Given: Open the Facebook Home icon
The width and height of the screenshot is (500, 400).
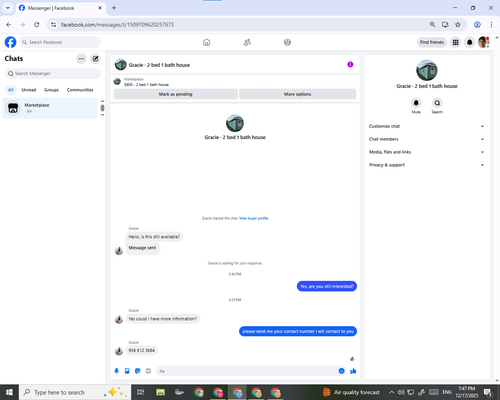Looking at the screenshot, I should (x=206, y=42).
